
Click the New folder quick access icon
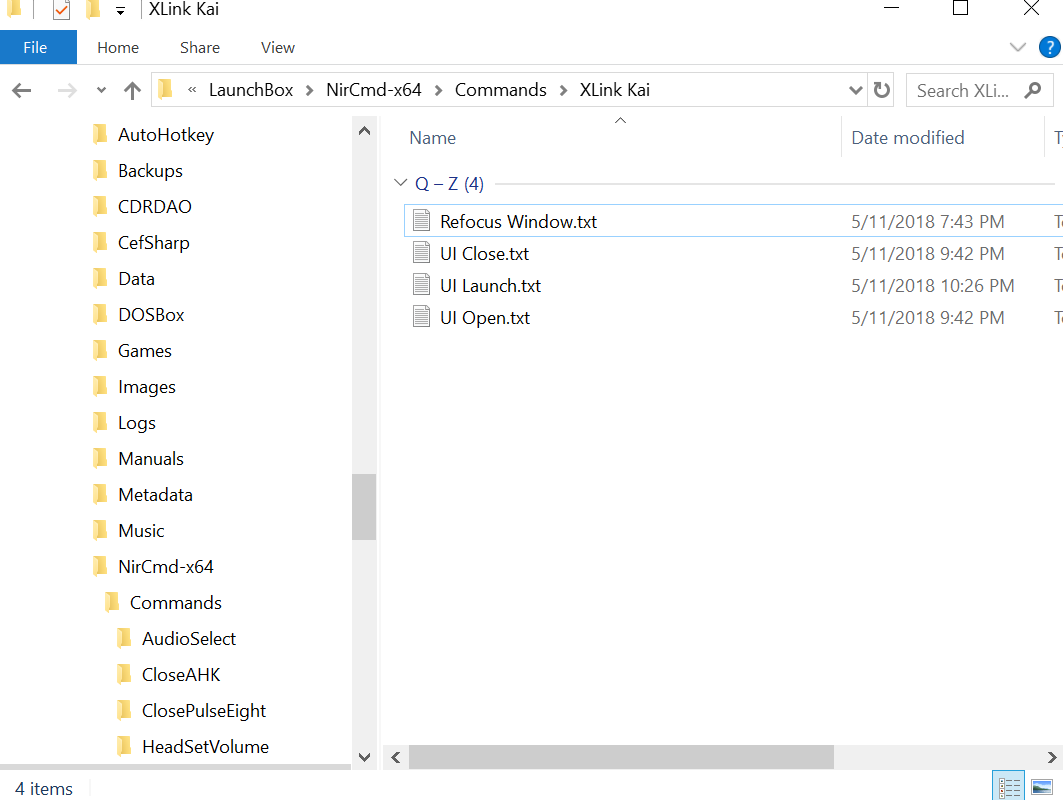[94, 9]
